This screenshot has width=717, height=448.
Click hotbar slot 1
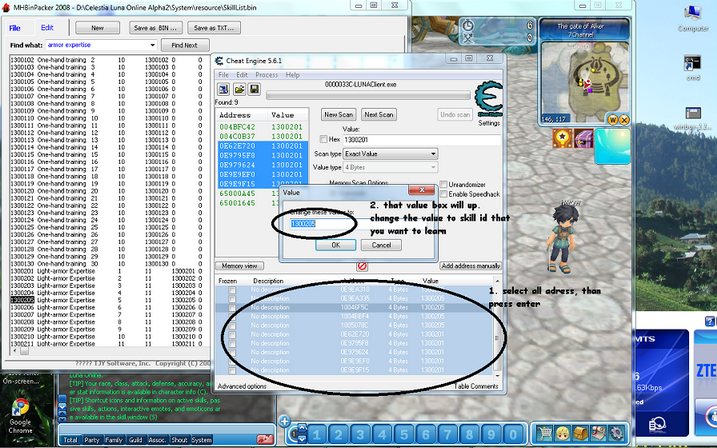point(316,434)
